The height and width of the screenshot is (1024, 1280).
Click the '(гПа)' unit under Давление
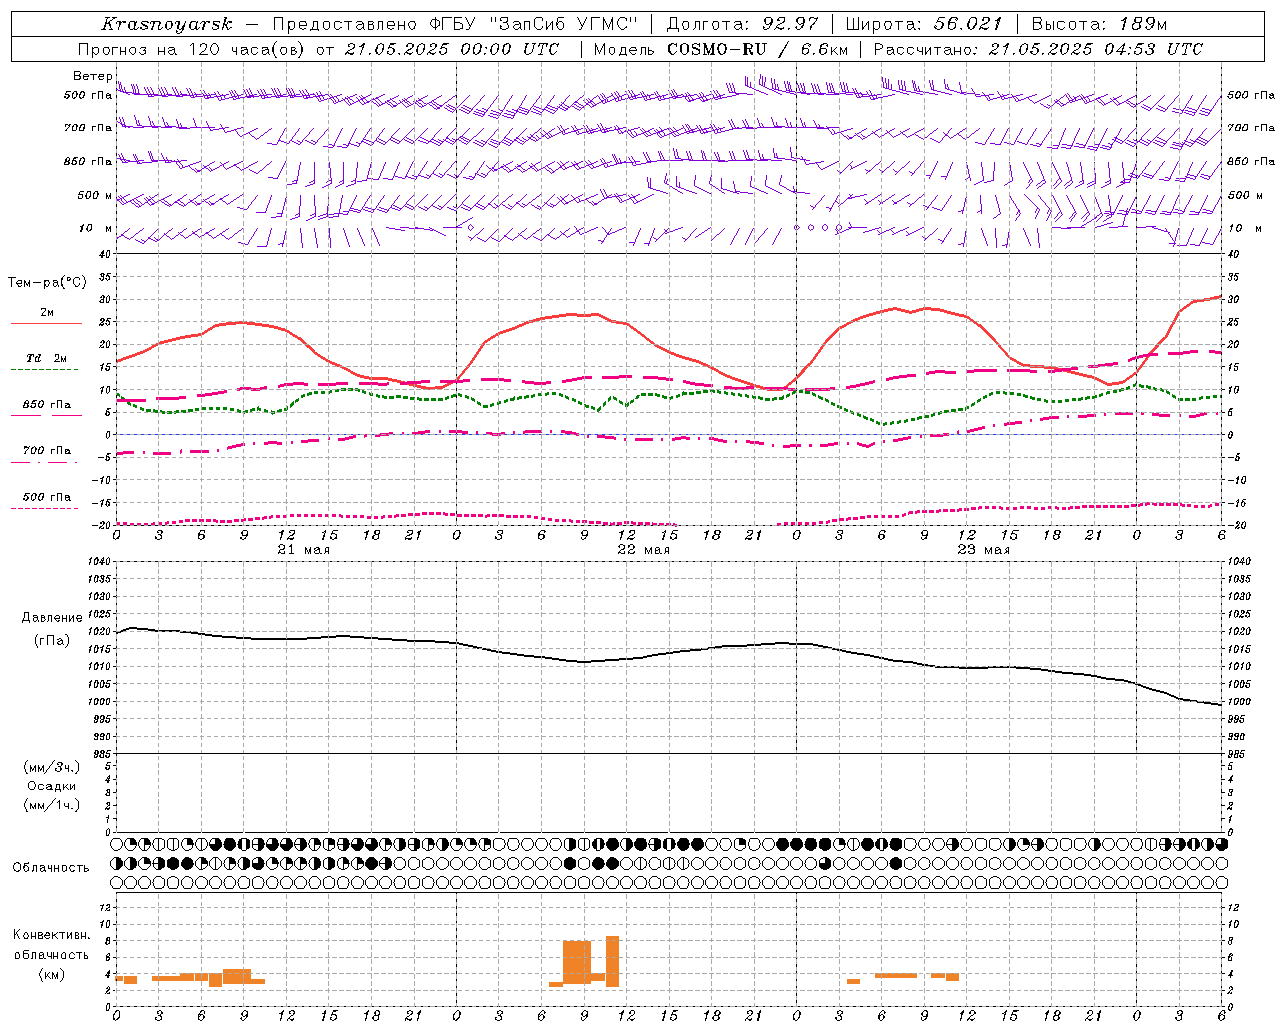tap(51, 641)
